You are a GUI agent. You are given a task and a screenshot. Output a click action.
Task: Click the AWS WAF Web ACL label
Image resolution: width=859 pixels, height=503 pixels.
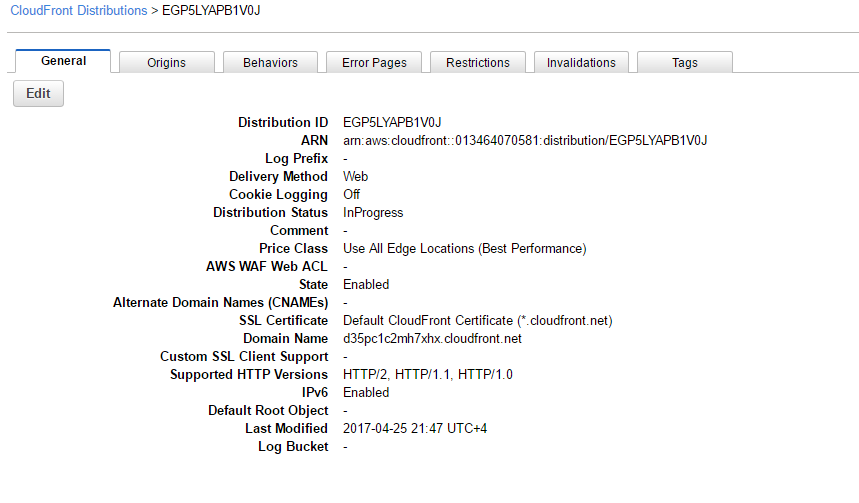click(267, 266)
